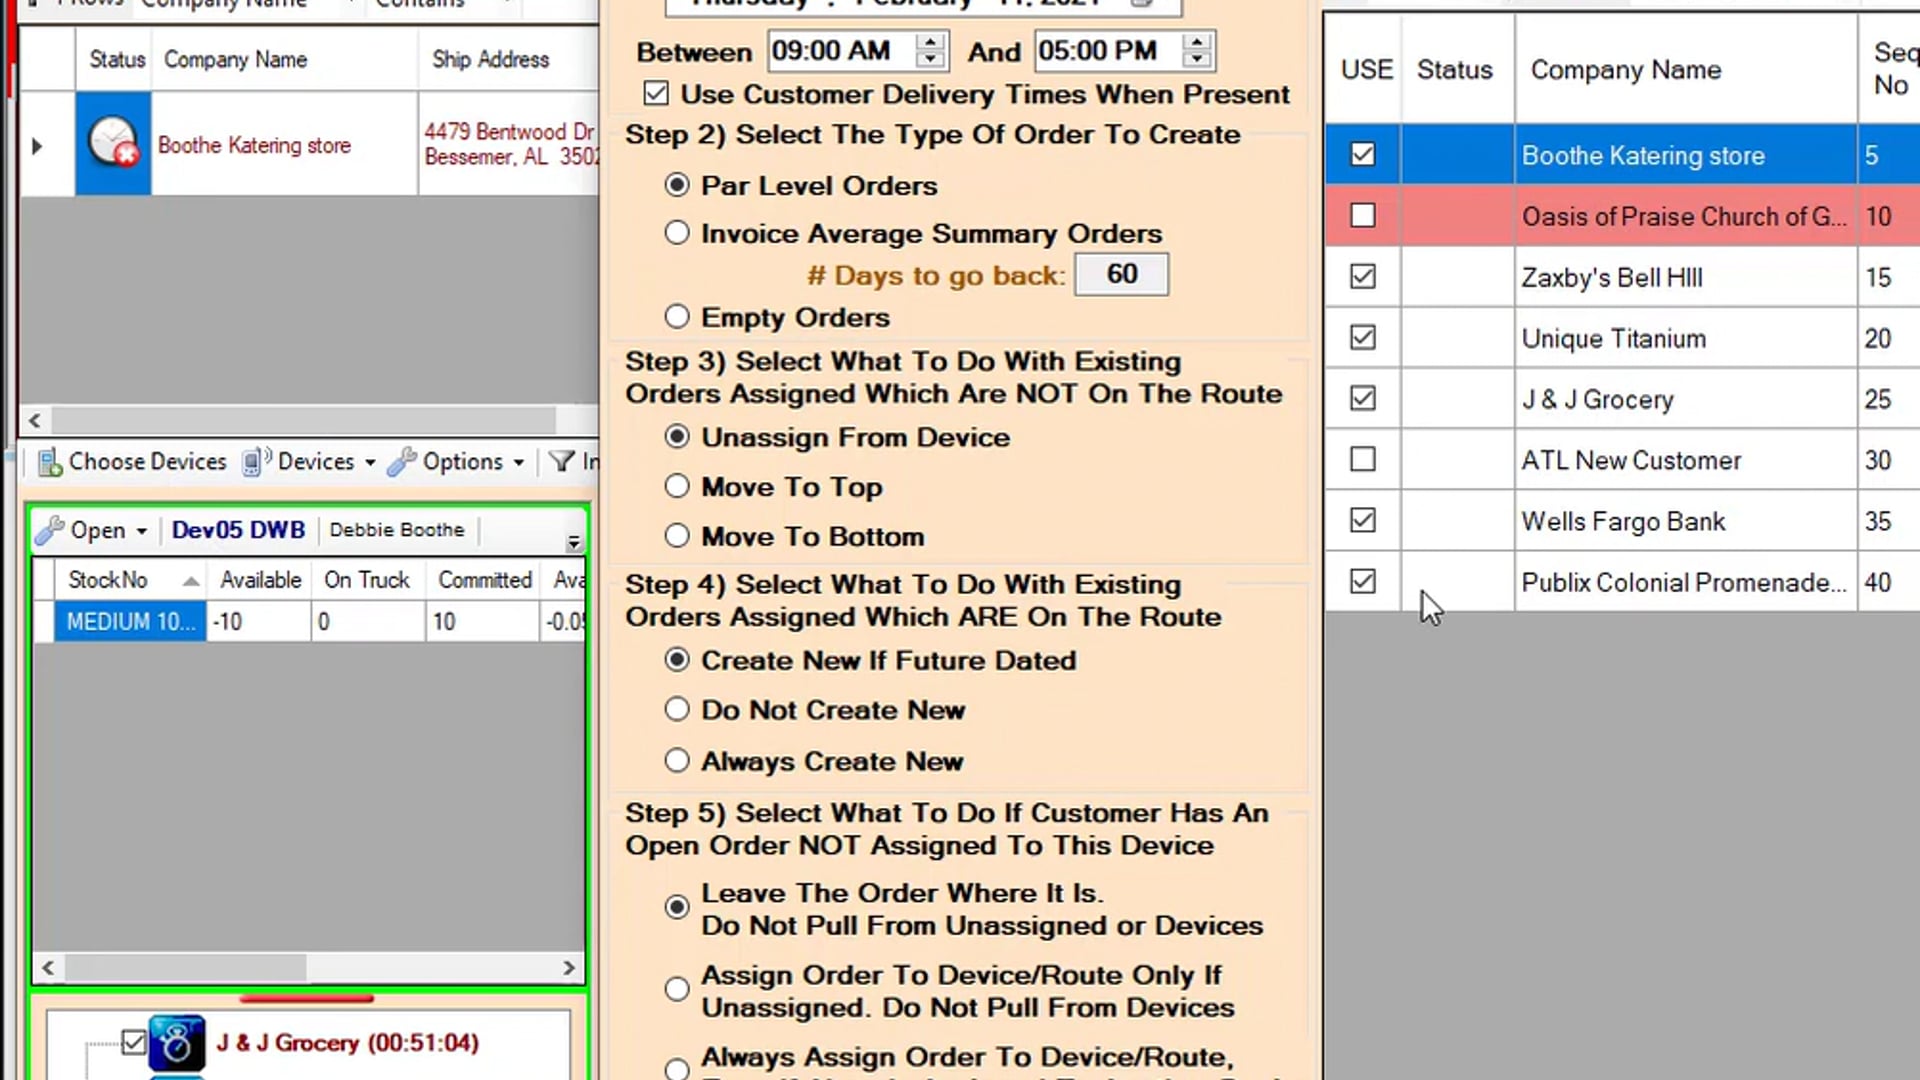The image size is (1920, 1080).
Task: Click the Options wrench icon
Action: coord(402,461)
